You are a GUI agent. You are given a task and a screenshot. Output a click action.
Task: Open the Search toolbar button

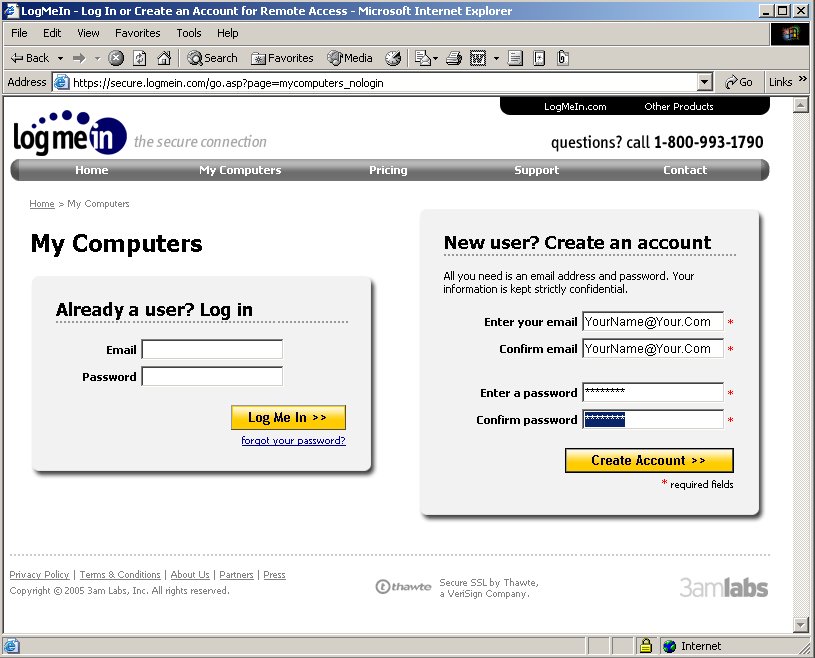point(212,58)
